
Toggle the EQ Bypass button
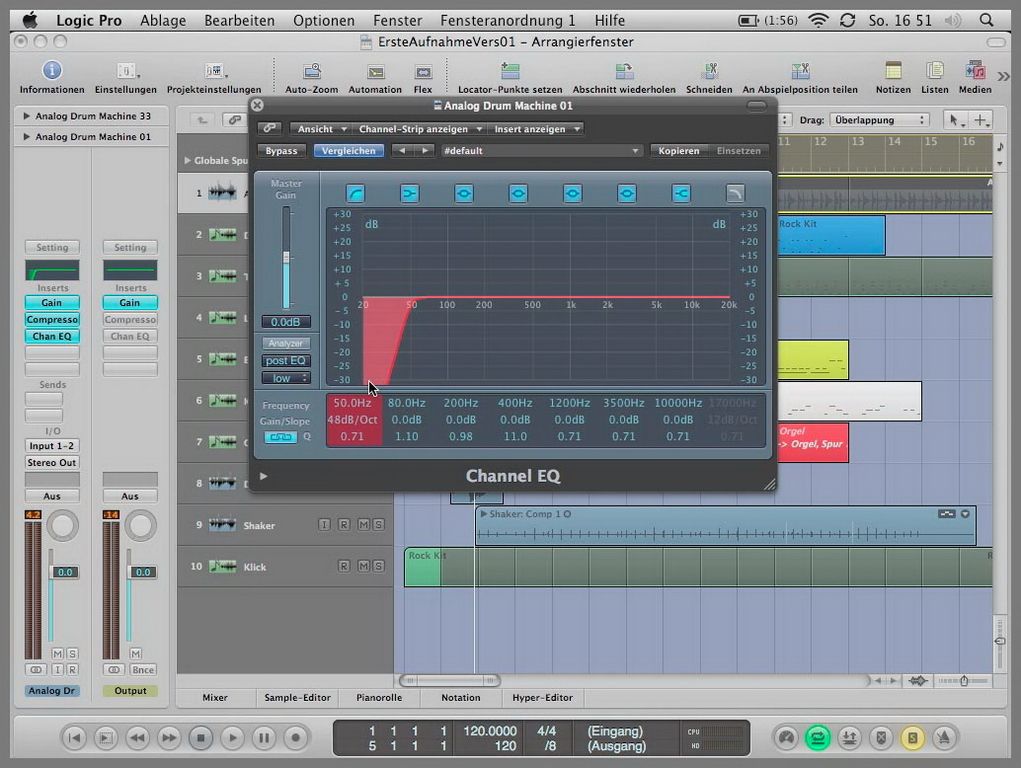pyautogui.click(x=281, y=150)
